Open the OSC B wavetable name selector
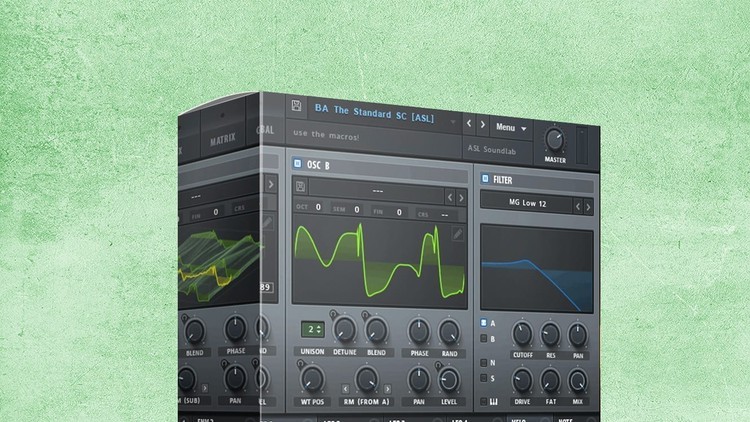 coord(377,191)
